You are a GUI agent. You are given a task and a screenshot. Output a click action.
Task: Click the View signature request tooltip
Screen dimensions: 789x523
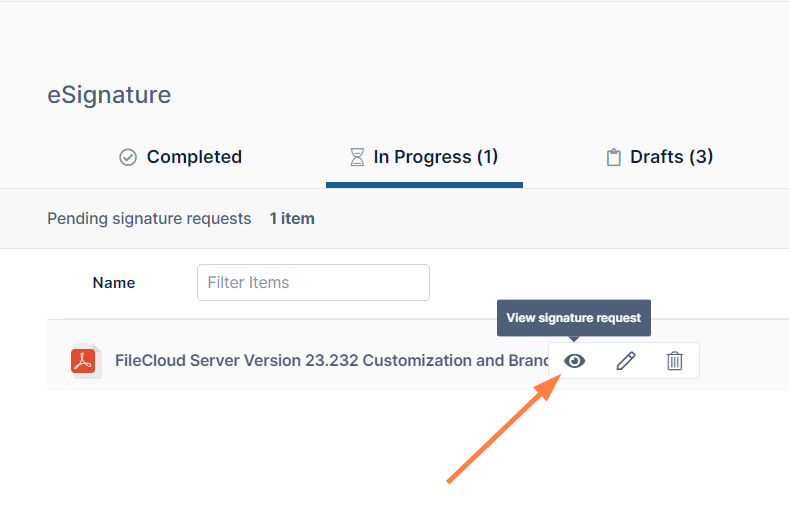click(574, 318)
